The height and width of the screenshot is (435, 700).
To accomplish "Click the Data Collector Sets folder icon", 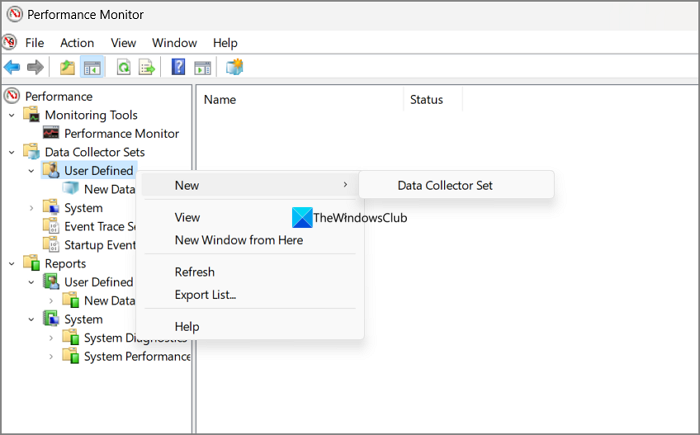I will pos(32,151).
